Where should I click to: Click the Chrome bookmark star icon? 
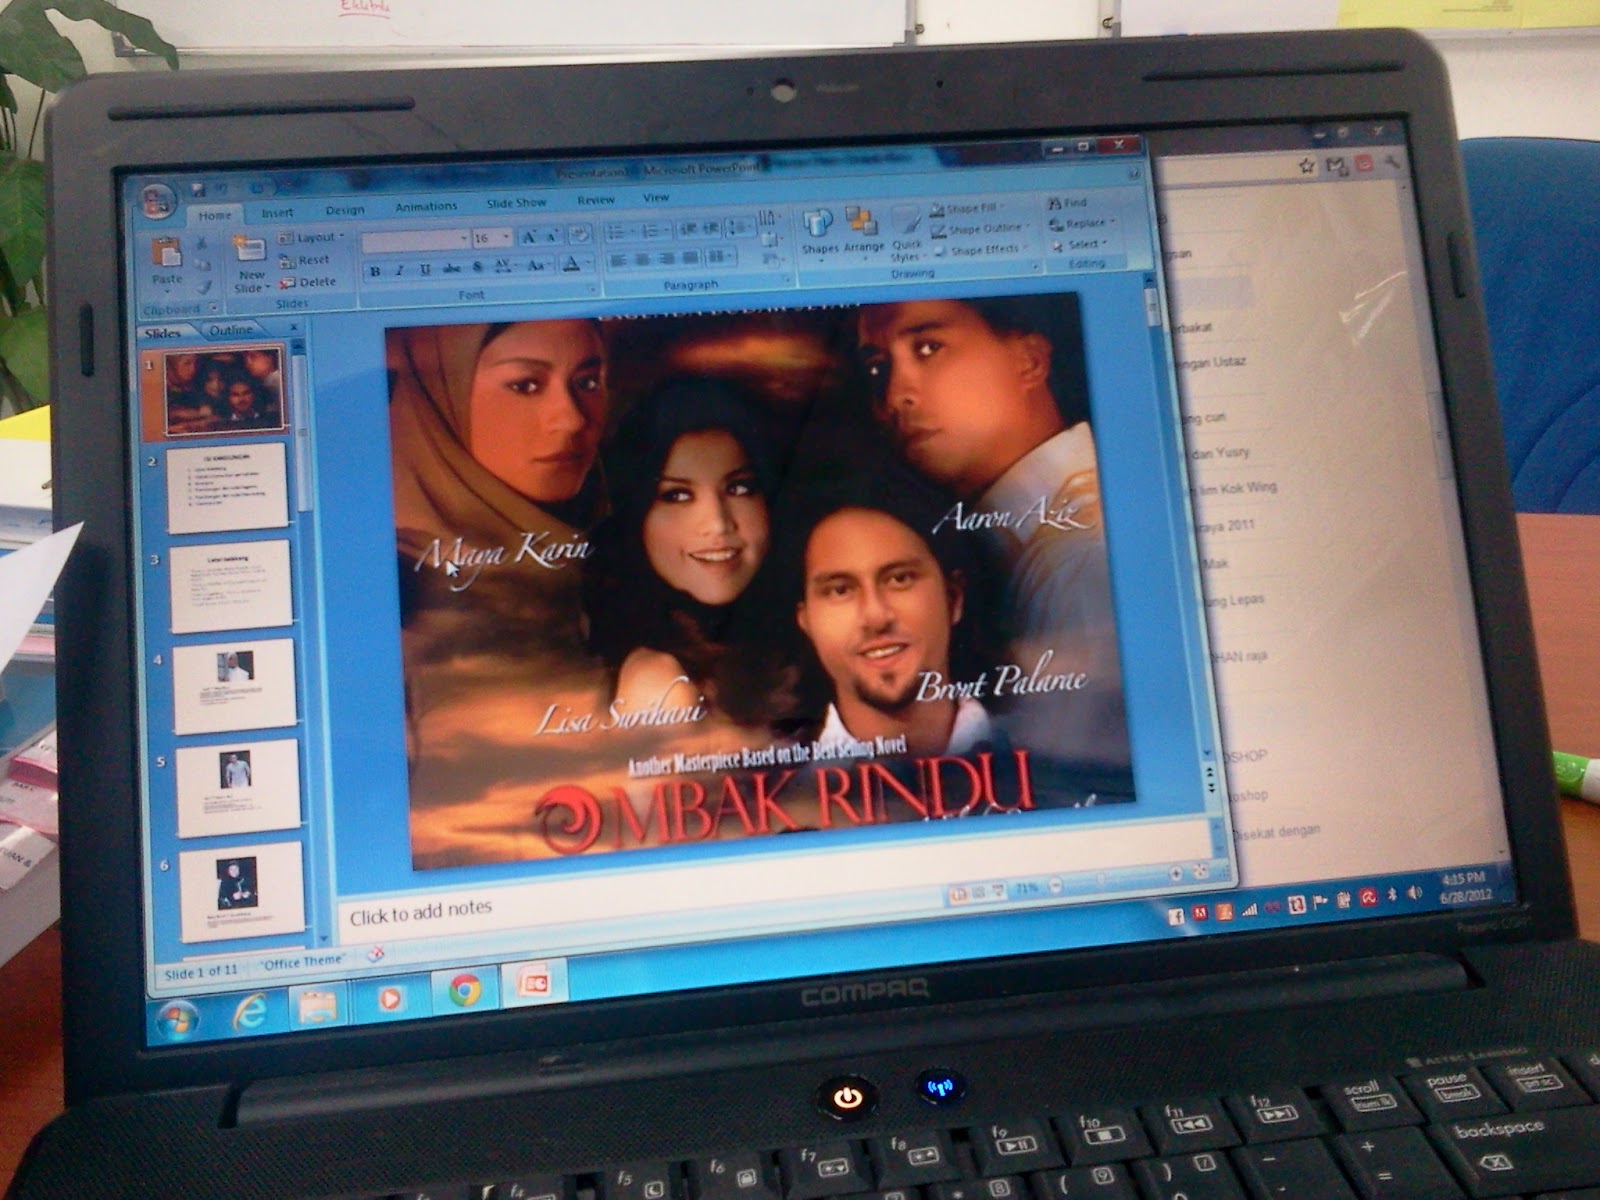pyautogui.click(x=1306, y=166)
